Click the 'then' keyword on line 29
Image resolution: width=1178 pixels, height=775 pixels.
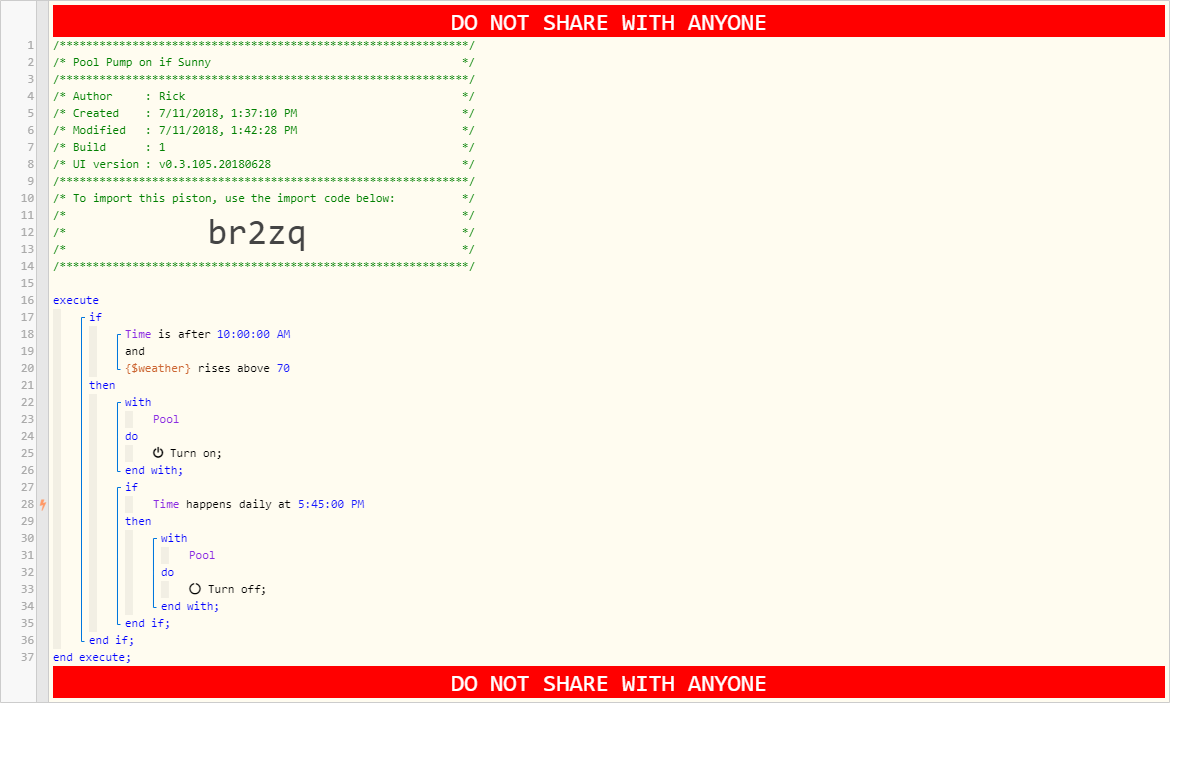[x=138, y=521]
